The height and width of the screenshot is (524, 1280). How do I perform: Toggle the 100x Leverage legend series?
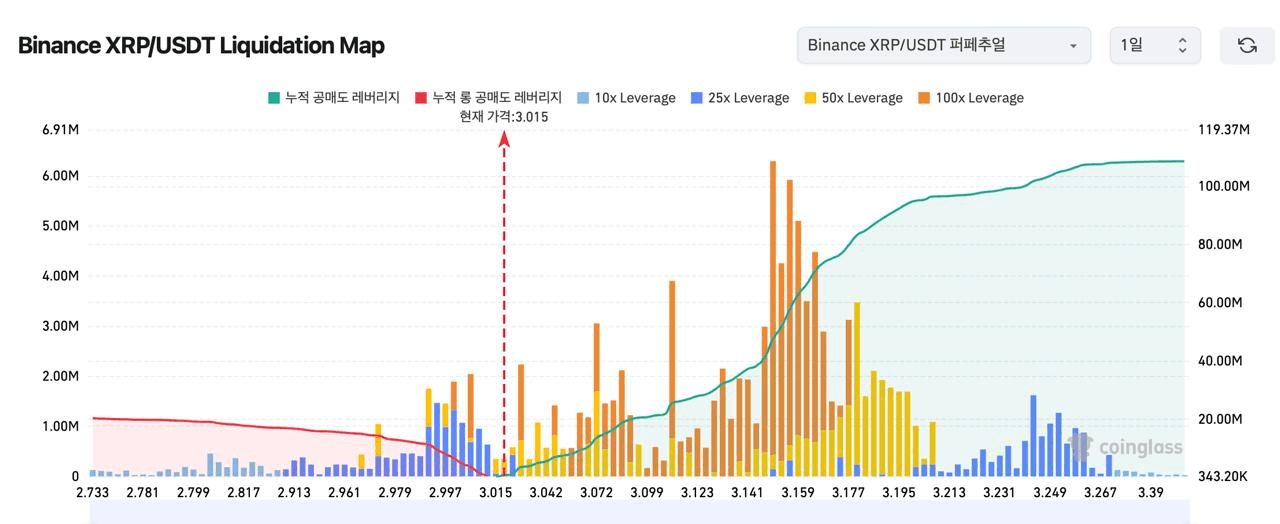coord(970,98)
